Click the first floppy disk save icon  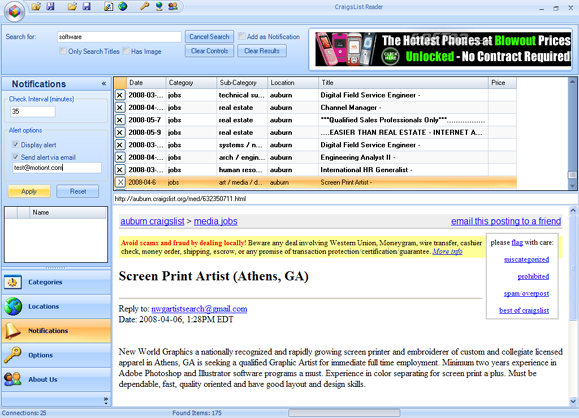tap(51, 6)
